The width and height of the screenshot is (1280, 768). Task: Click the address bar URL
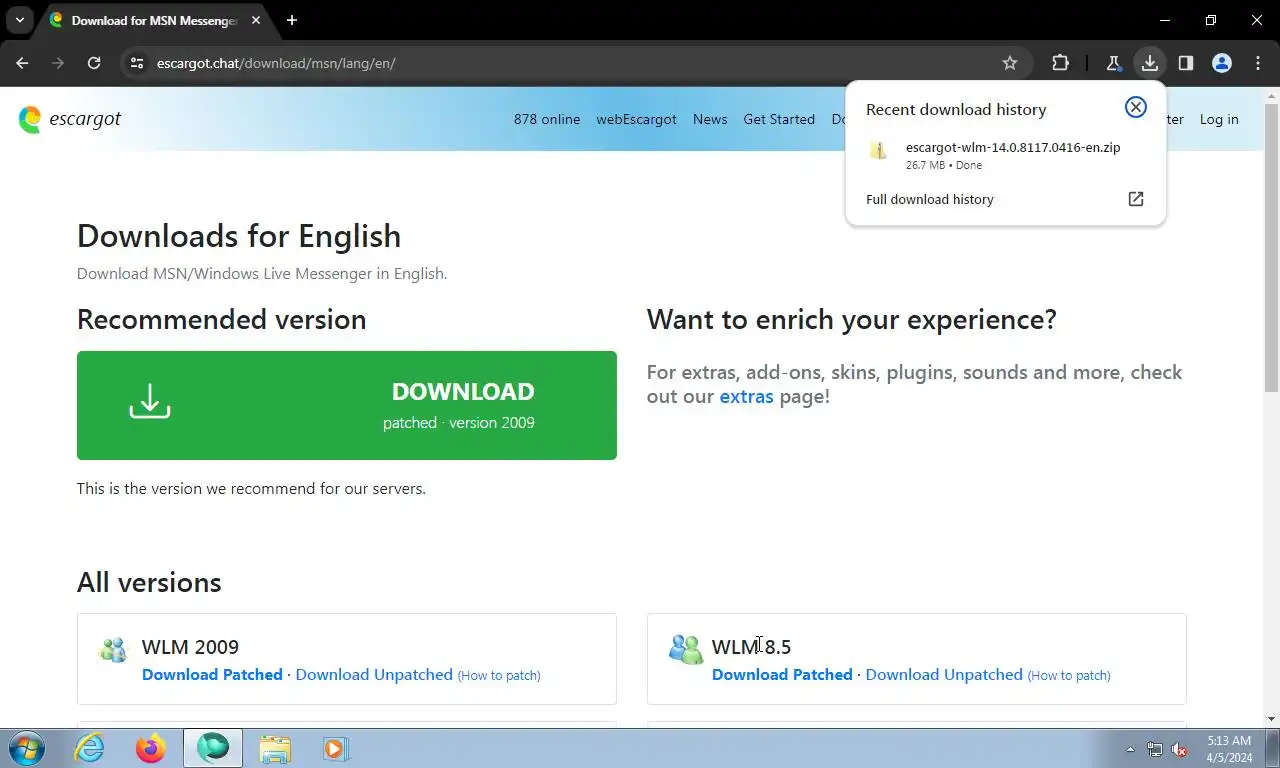[x=276, y=63]
